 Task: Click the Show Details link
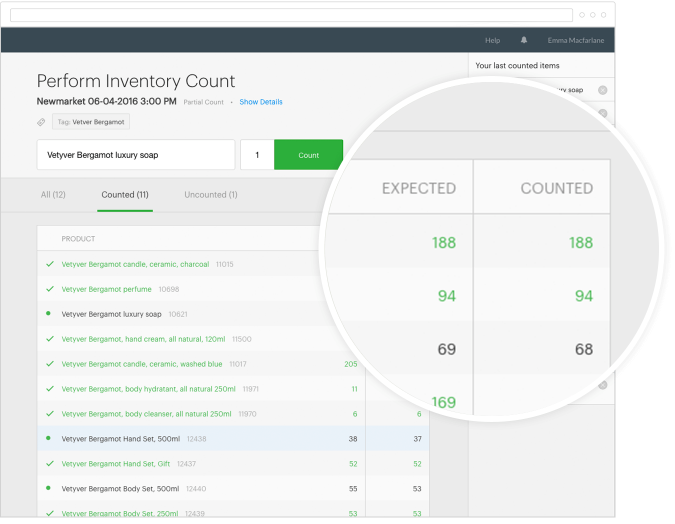tap(261, 102)
